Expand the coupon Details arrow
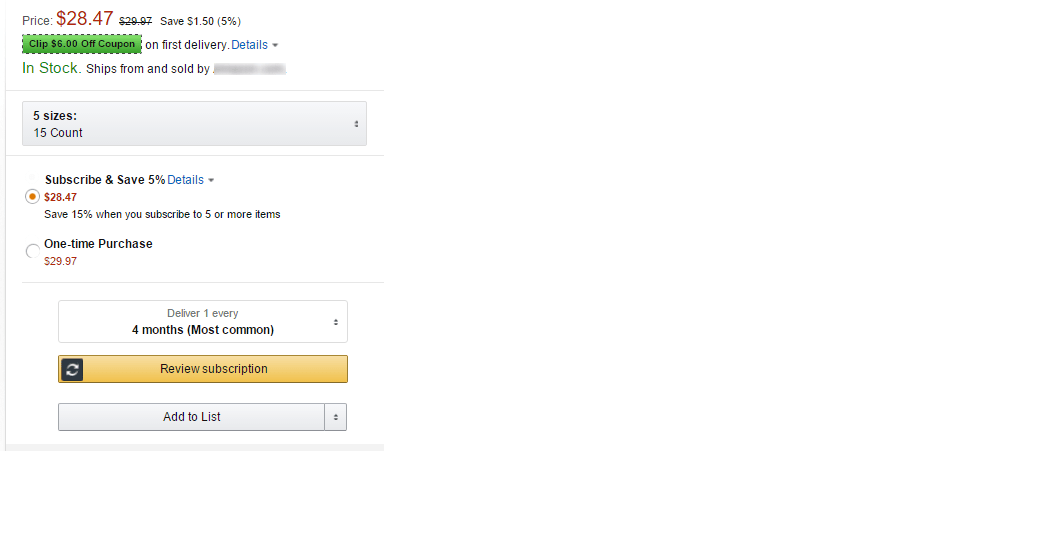The width and height of the screenshot is (1042, 560). tap(275, 45)
